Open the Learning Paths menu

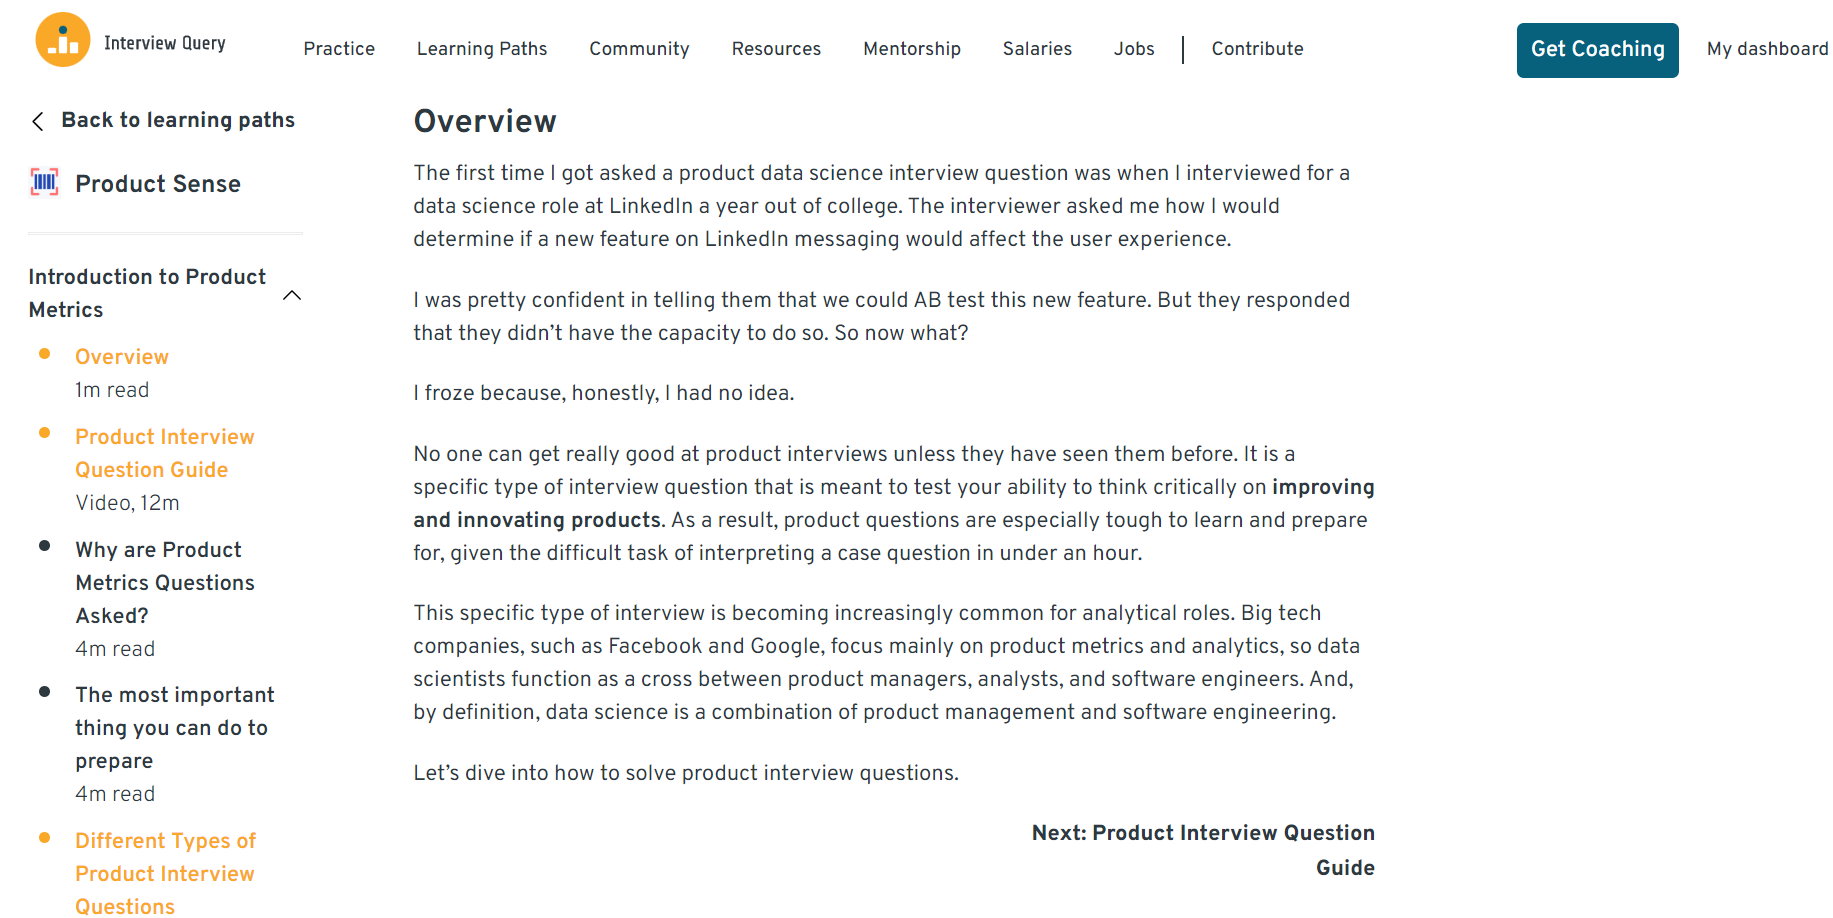pos(482,49)
